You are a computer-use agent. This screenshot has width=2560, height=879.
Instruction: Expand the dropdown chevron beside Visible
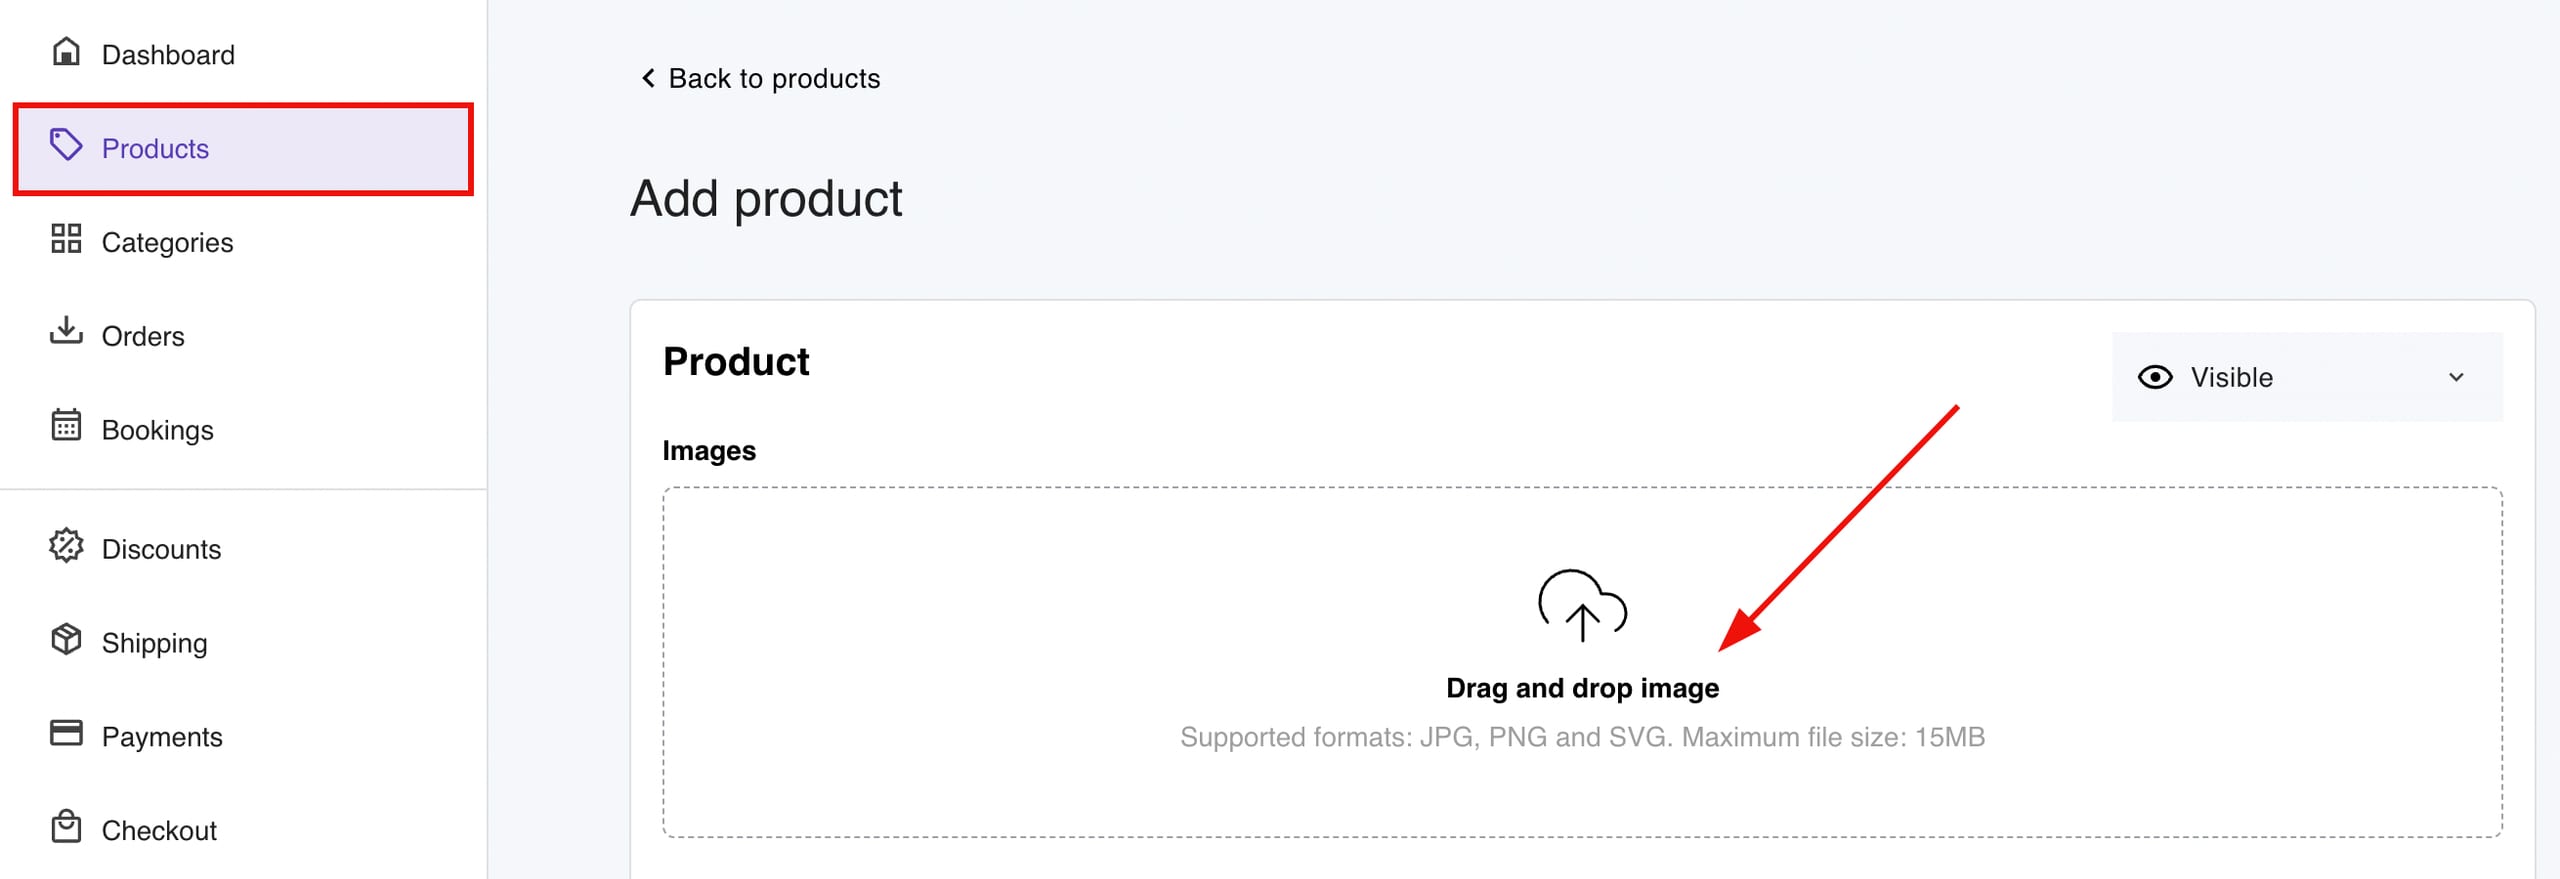coord(2456,378)
